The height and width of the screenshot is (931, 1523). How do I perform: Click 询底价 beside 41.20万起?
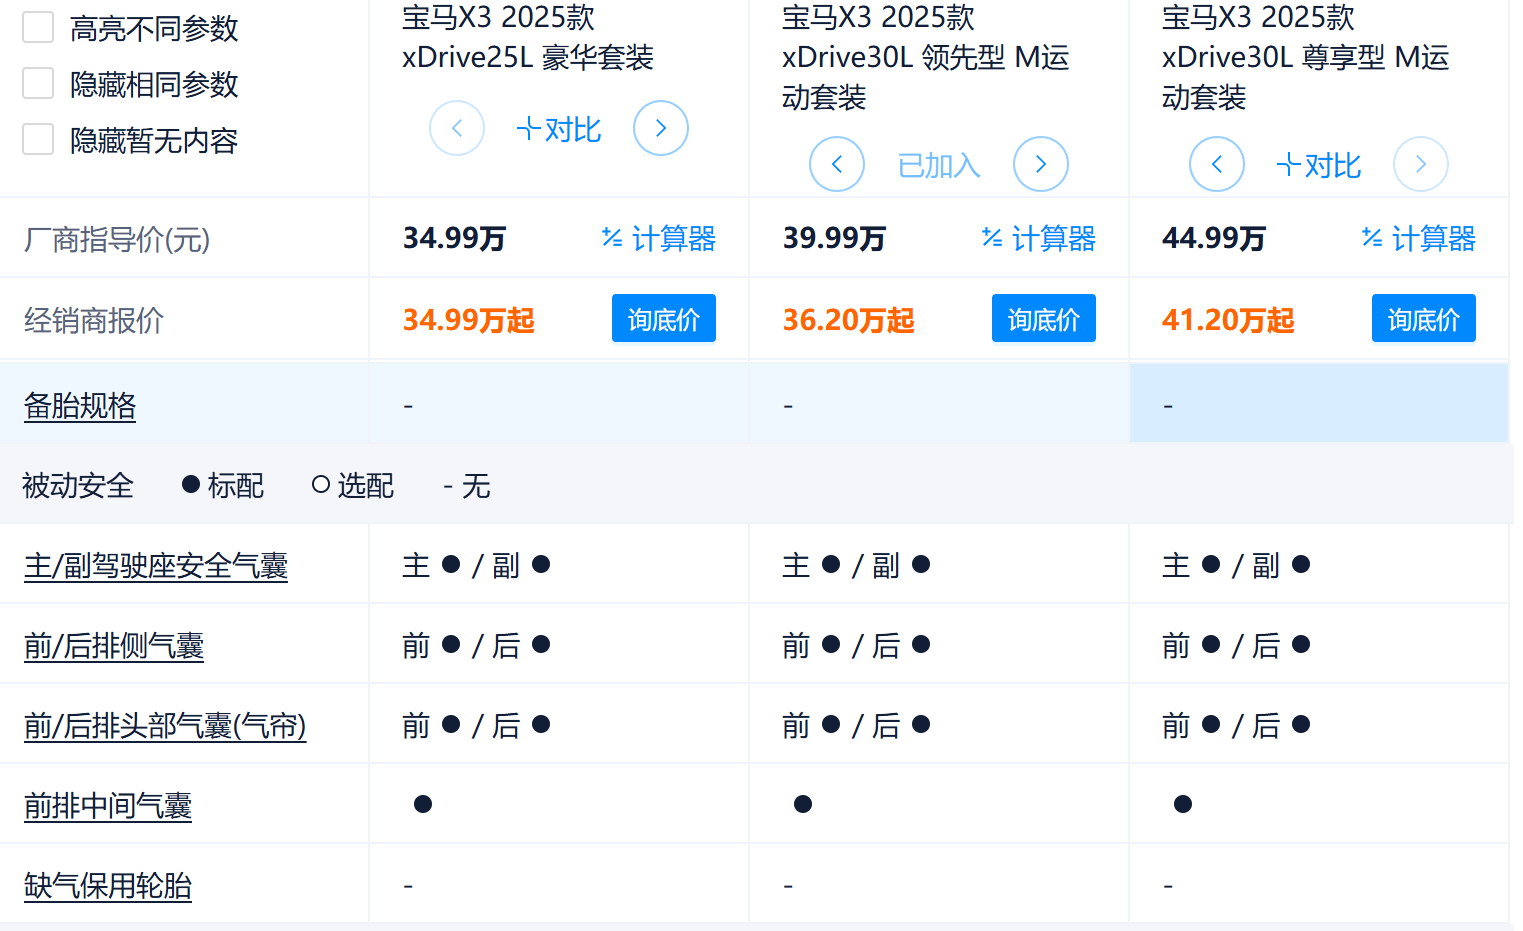pos(1424,318)
